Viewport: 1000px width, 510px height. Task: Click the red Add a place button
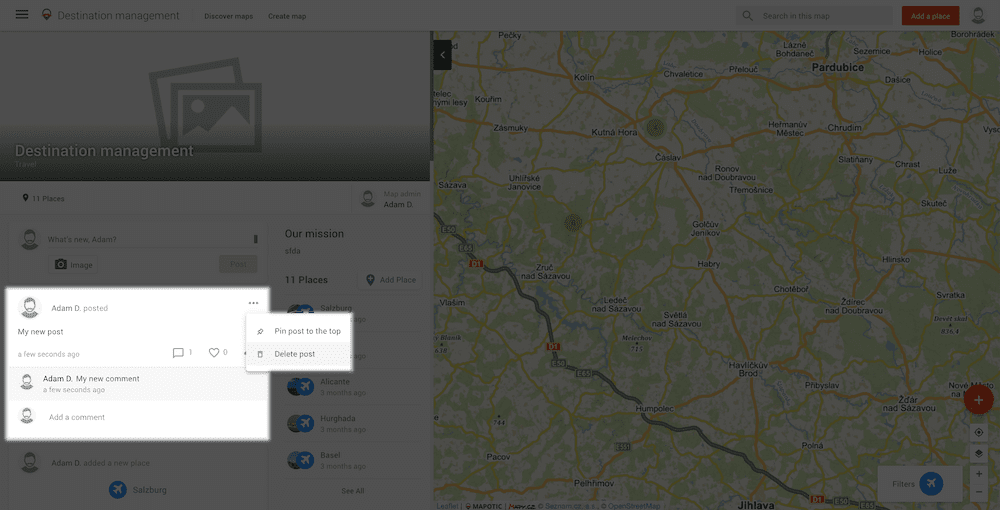point(930,16)
